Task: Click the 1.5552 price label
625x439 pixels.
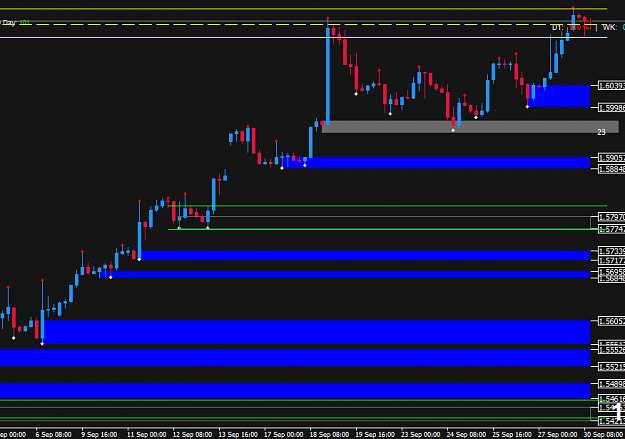Action: click(611, 350)
